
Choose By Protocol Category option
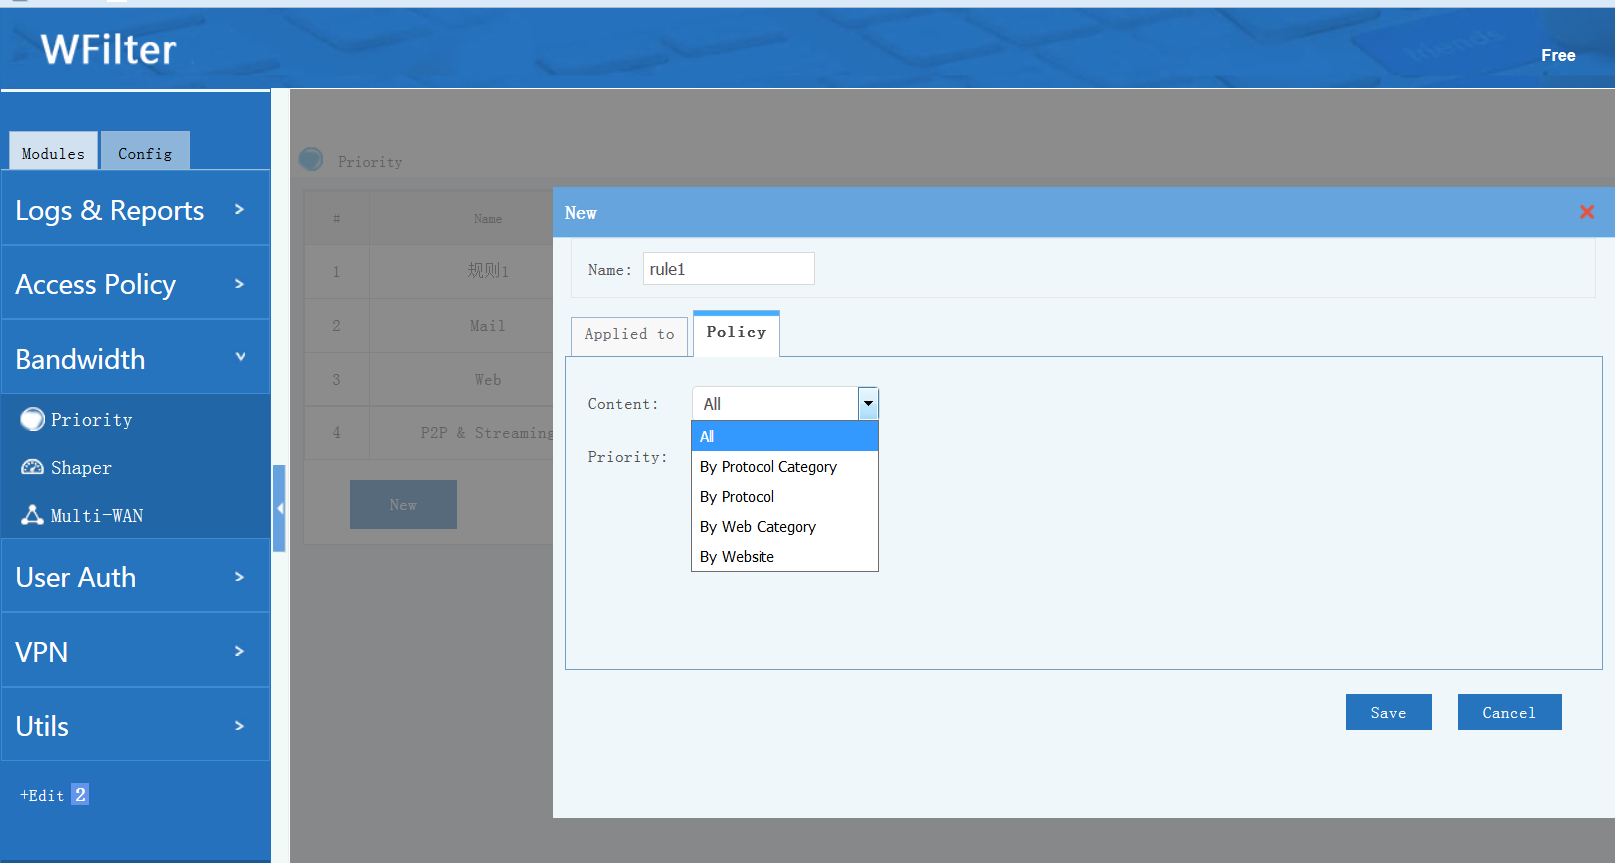point(768,467)
